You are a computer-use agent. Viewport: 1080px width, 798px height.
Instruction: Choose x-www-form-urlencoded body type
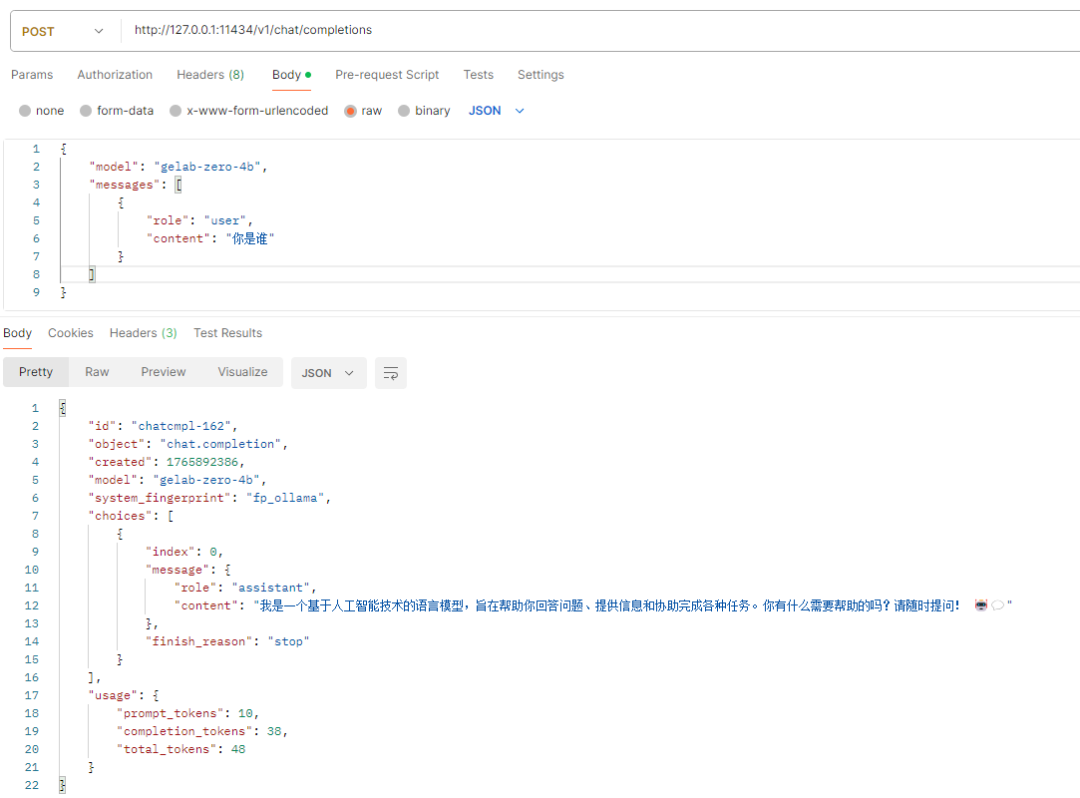coord(176,111)
